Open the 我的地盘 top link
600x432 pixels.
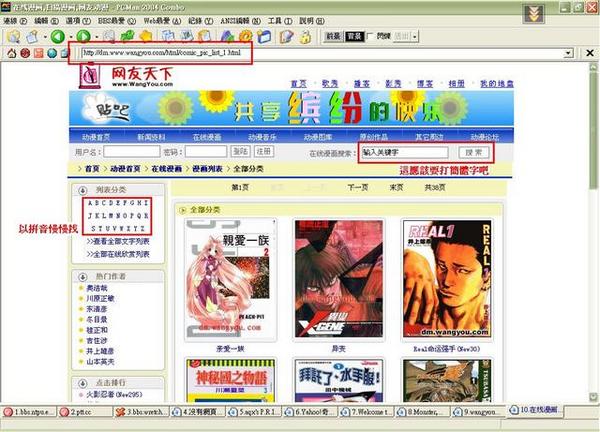click(497, 83)
